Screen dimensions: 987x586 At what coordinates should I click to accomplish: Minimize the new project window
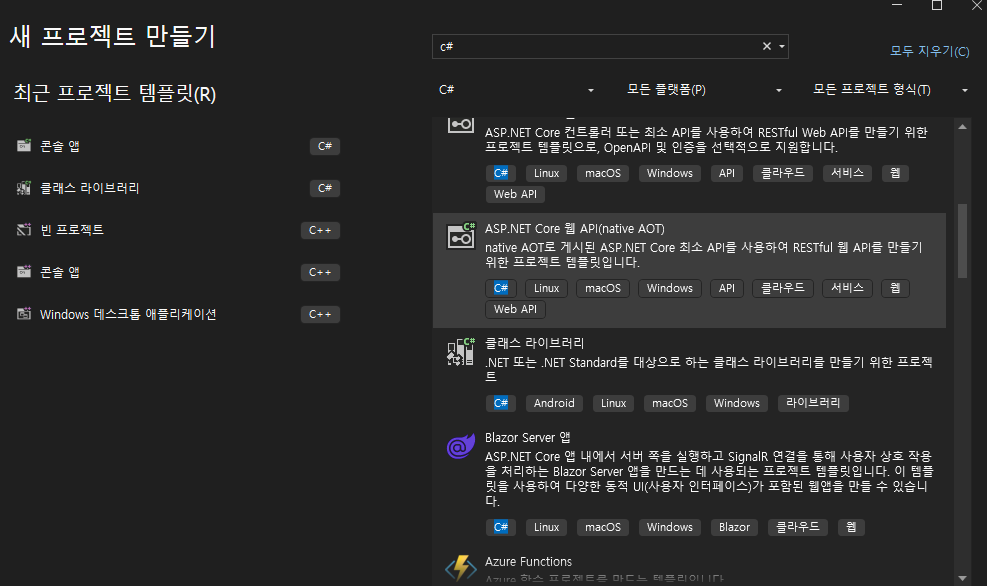tap(897, 6)
